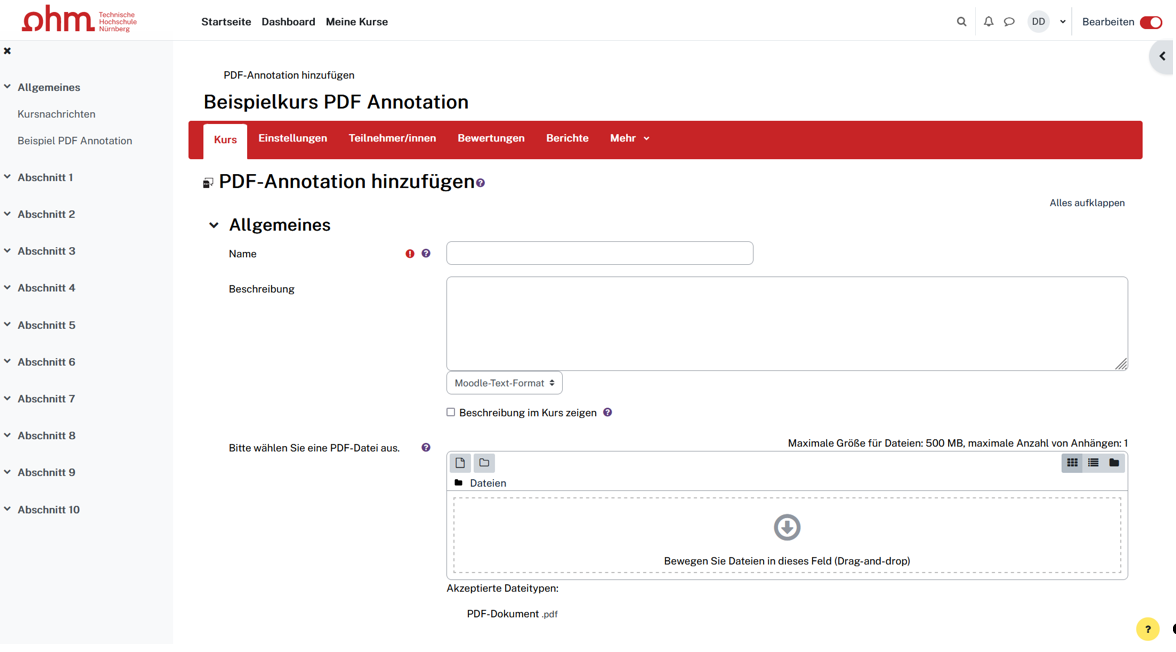Switch to the Einstellungen tab
The image size is (1176, 652).
(293, 139)
